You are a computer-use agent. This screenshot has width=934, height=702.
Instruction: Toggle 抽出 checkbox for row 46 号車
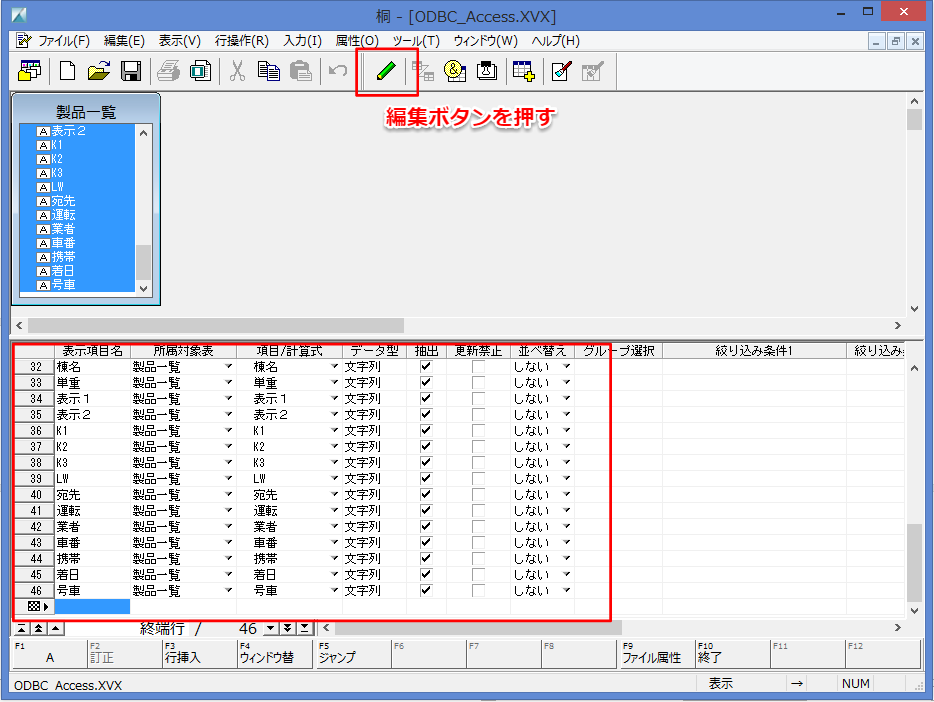(426, 591)
